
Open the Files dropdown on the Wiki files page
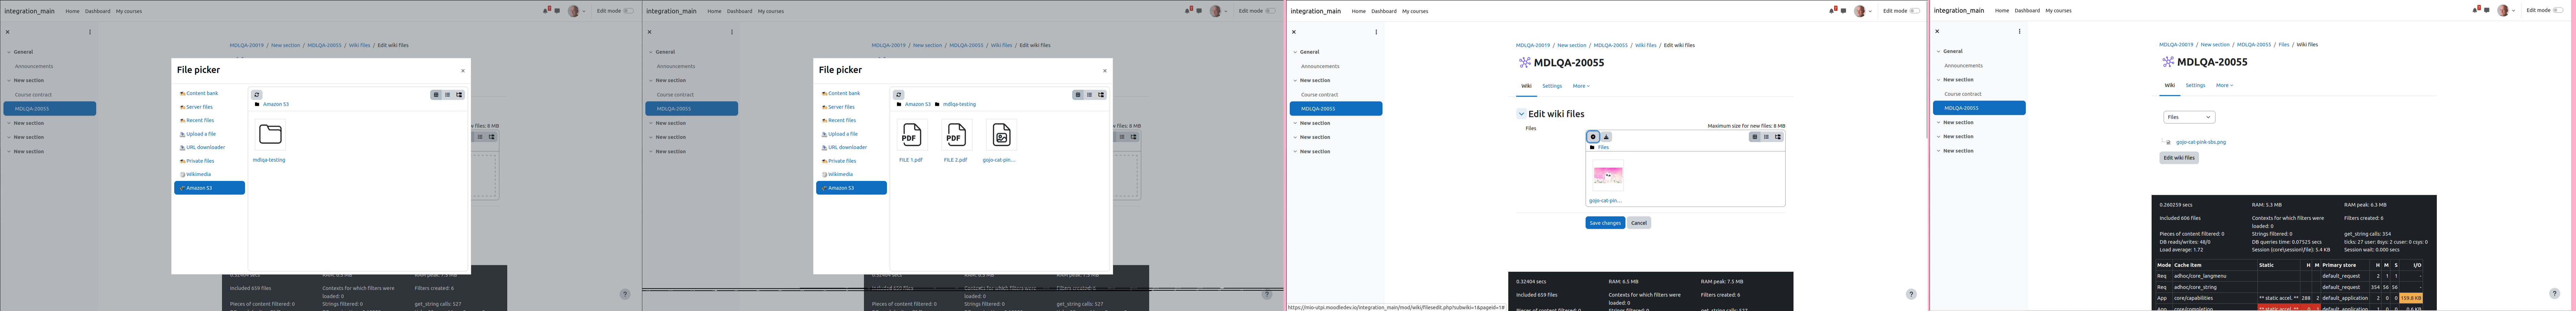click(2189, 117)
